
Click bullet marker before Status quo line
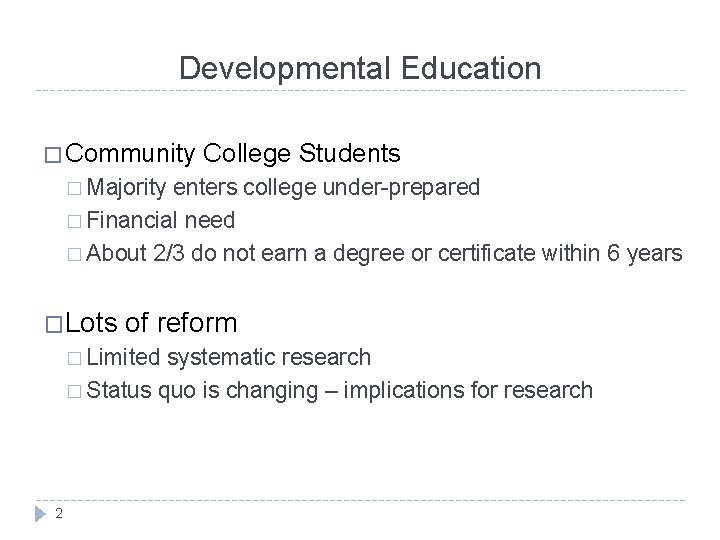(78, 390)
